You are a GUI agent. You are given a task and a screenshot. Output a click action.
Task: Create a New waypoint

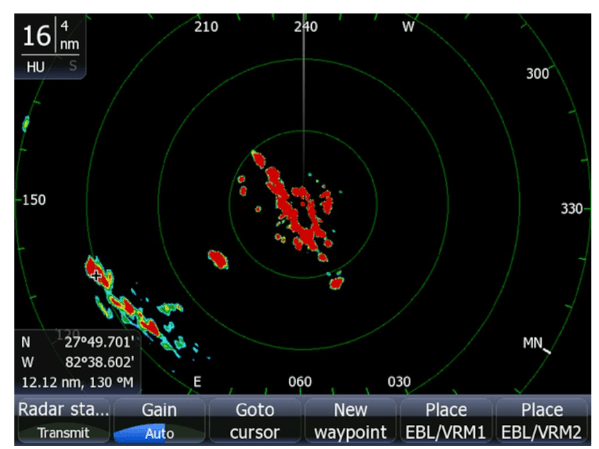tap(350, 421)
